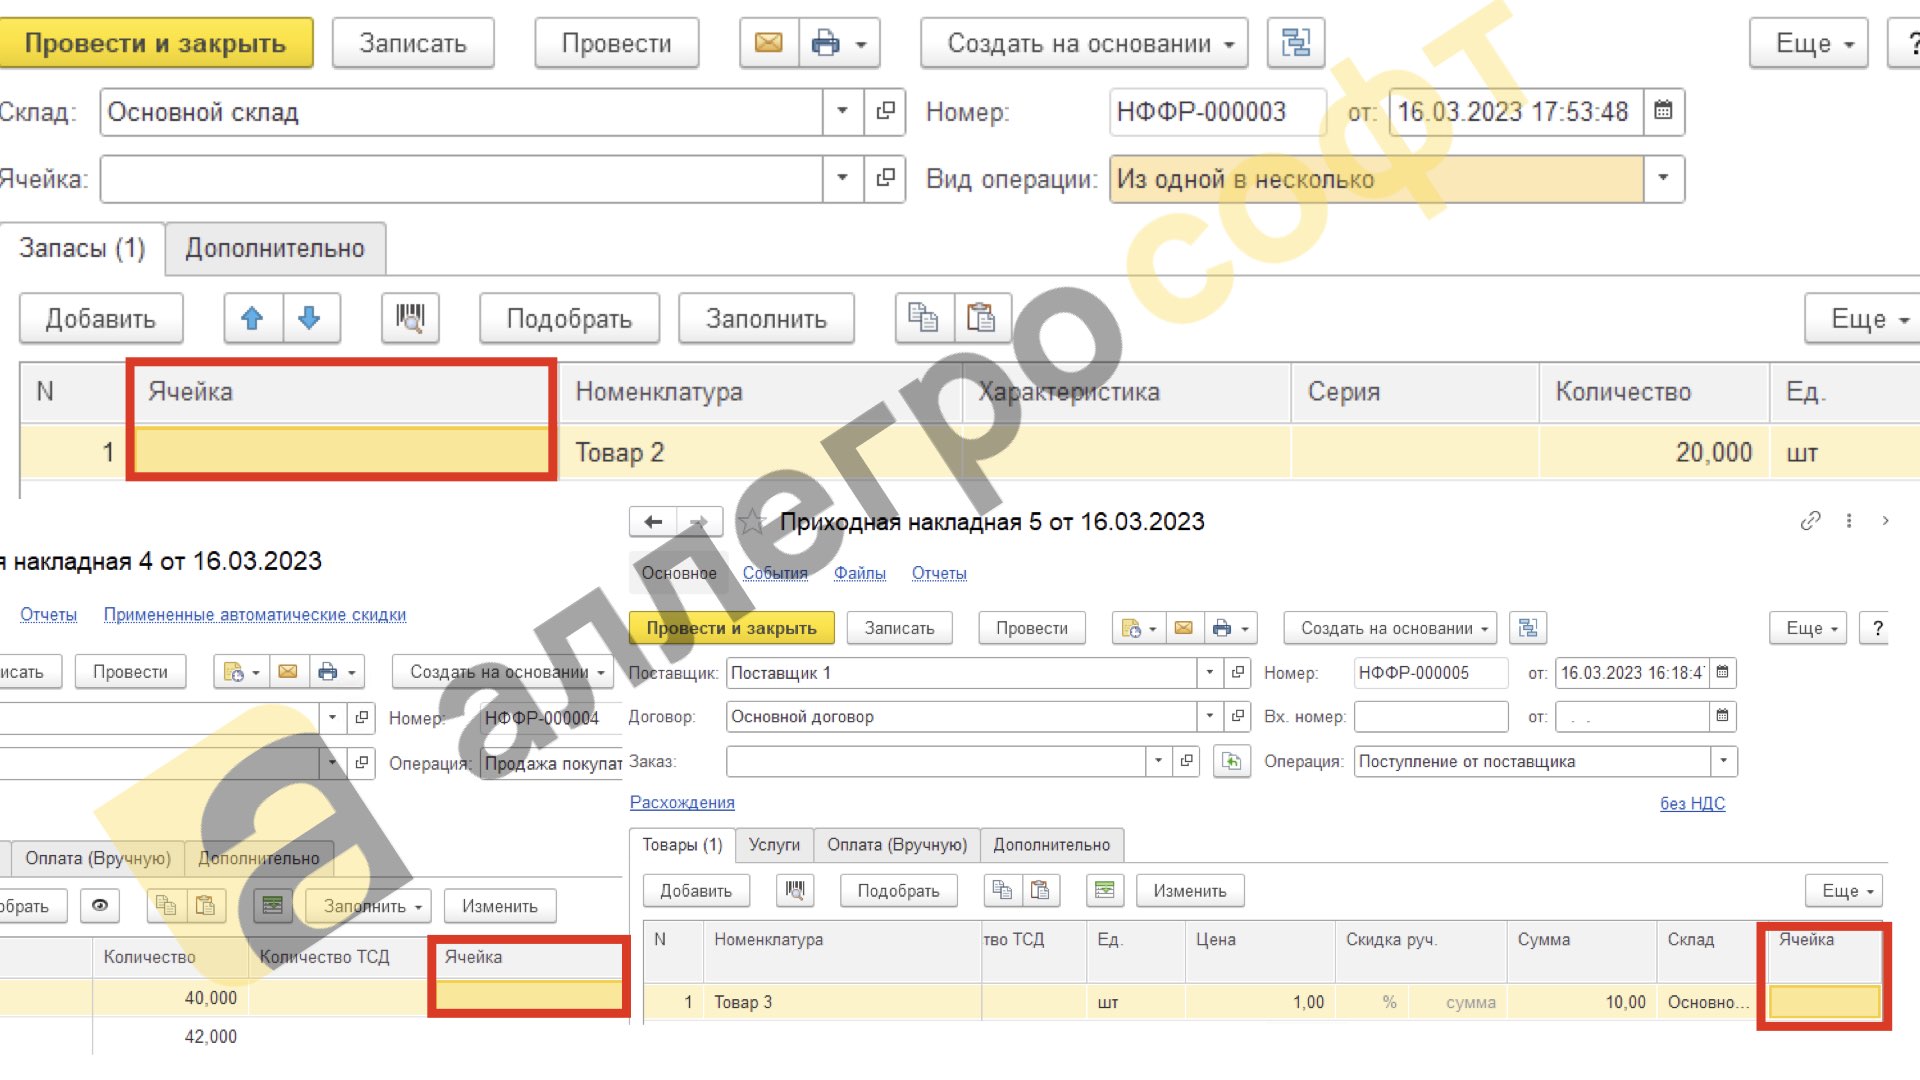This screenshot has width=1920, height=1080.
Task: Move row down with blue down arrow
Action: pos(310,318)
